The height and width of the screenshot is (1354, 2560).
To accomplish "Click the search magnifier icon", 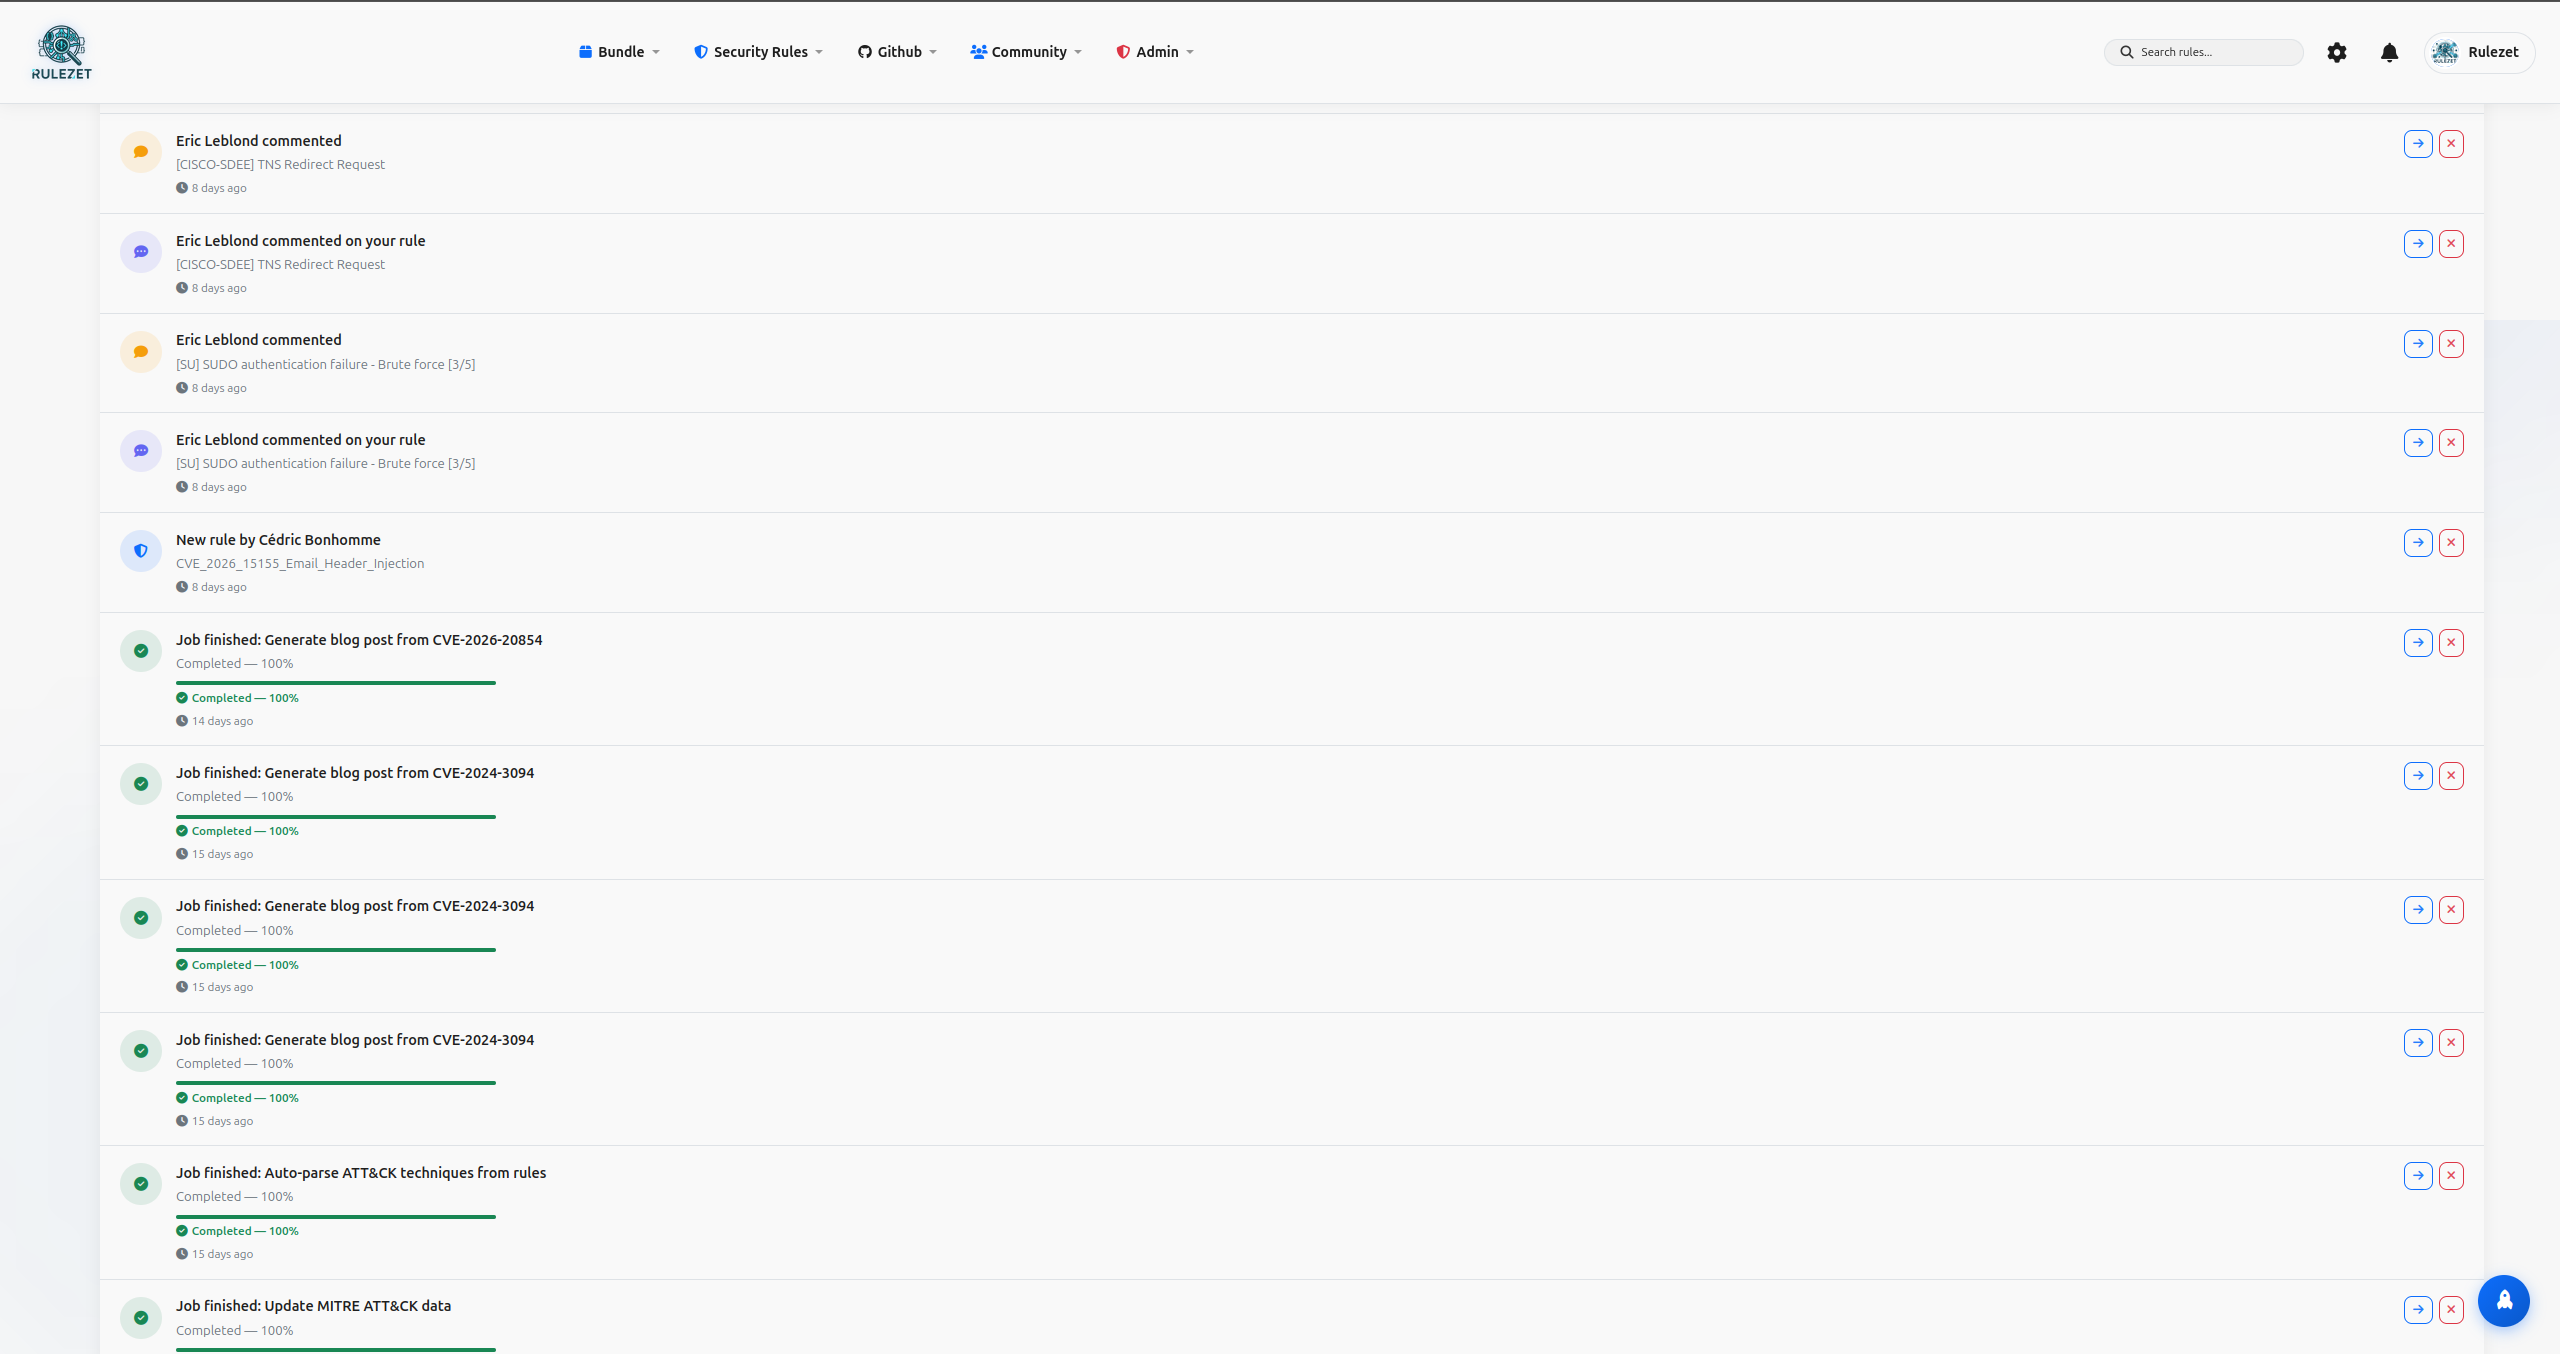I will click(2127, 52).
